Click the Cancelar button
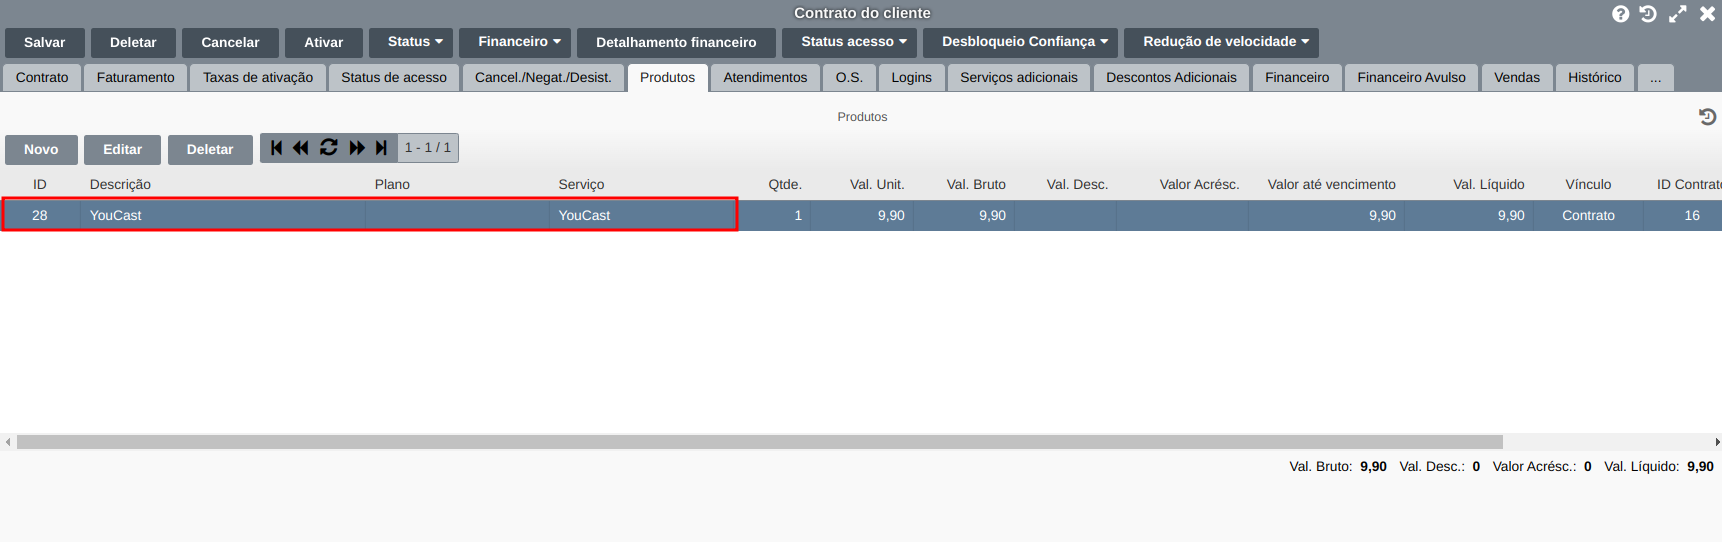The image size is (1722, 542). [230, 43]
